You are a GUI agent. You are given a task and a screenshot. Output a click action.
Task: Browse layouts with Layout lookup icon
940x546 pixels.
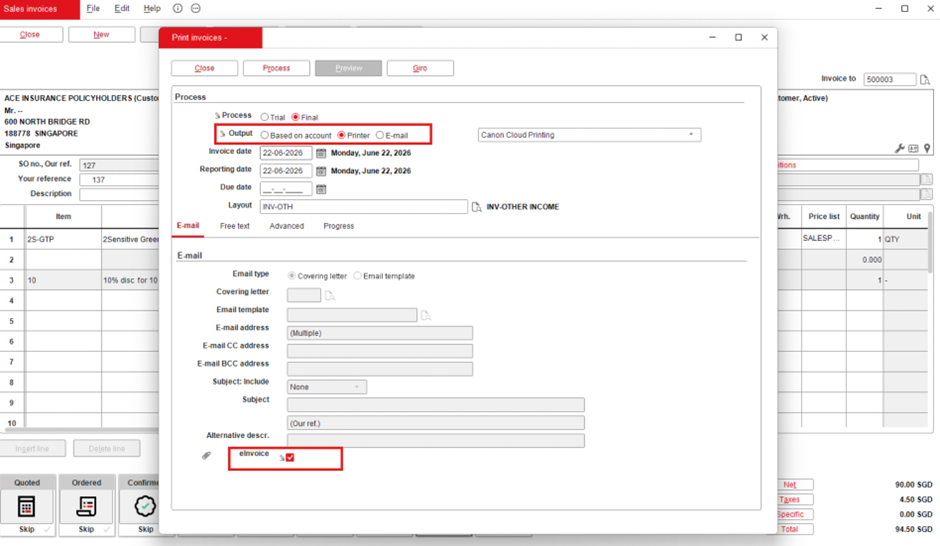(x=477, y=207)
